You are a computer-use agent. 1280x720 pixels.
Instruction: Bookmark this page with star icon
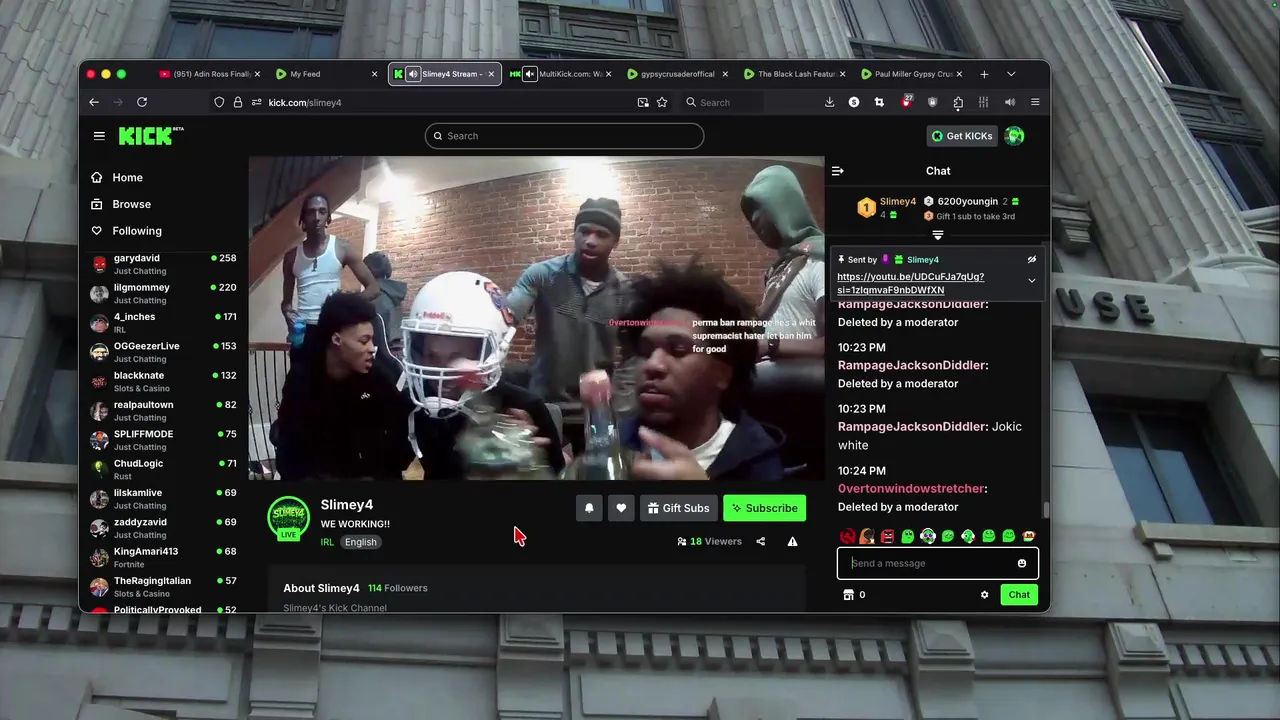point(662,102)
